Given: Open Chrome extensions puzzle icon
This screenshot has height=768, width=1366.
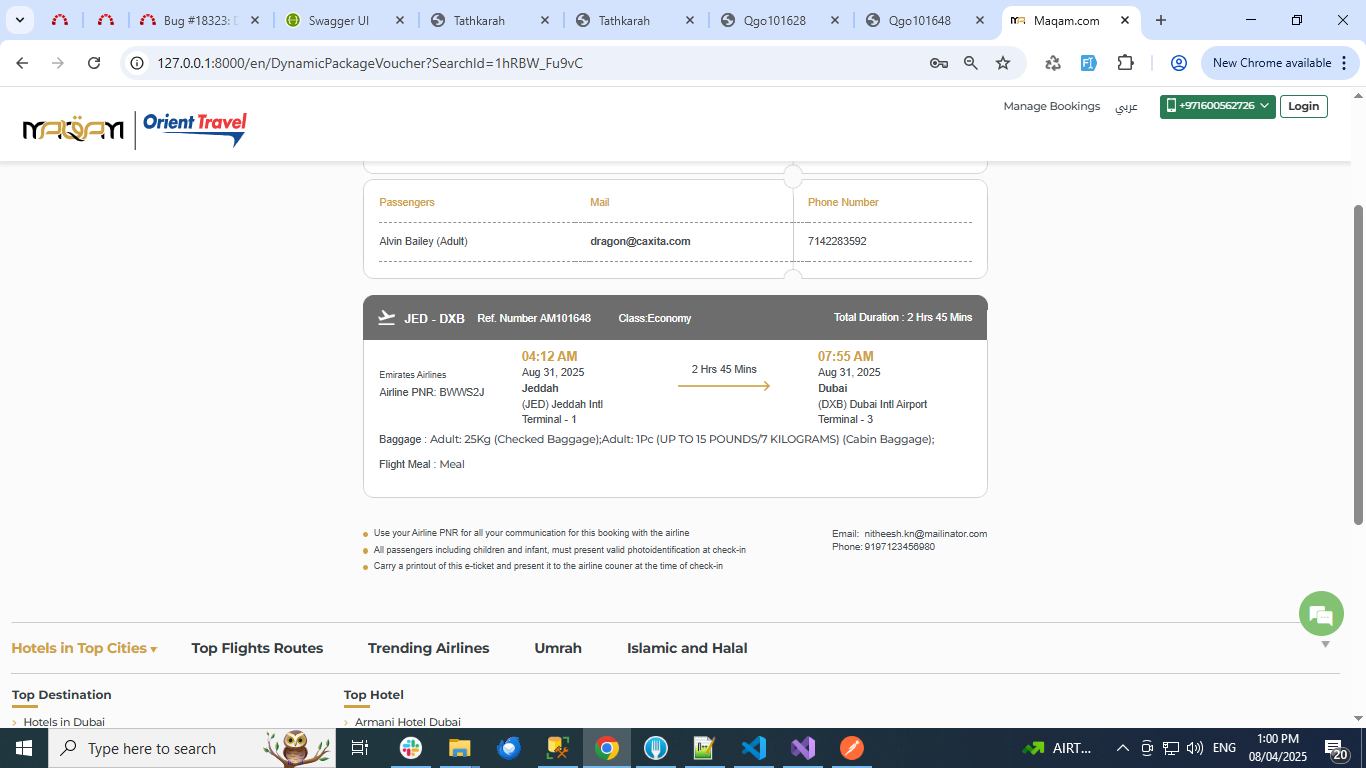Looking at the screenshot, I should coord(1125,63).
